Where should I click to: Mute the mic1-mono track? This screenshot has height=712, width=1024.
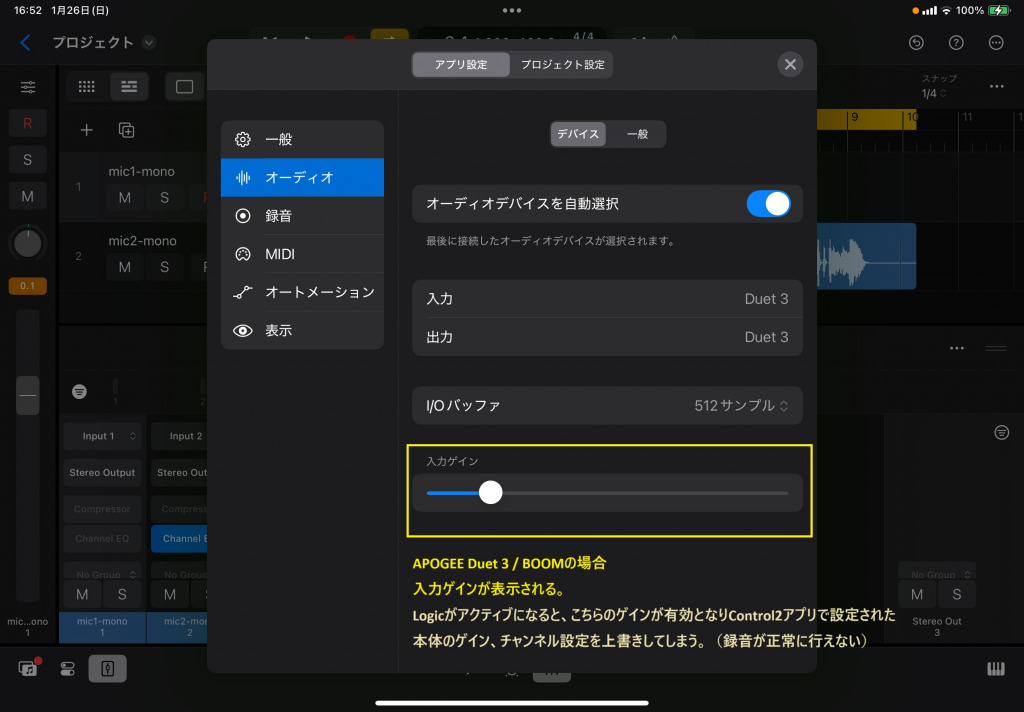(x=125, y=197)
